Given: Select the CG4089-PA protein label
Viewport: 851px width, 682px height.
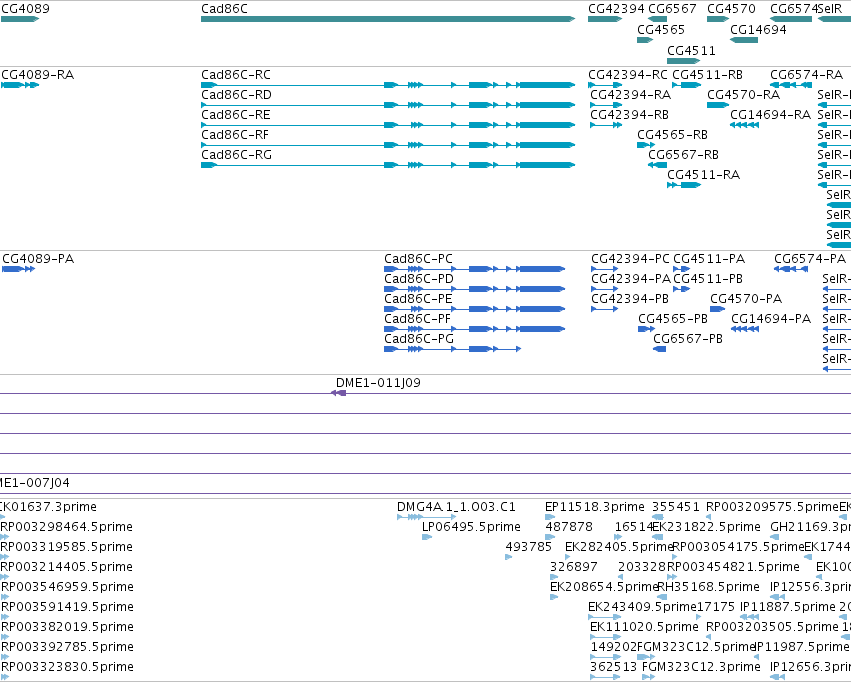Looking at the screenshot, I should (38, 259).
